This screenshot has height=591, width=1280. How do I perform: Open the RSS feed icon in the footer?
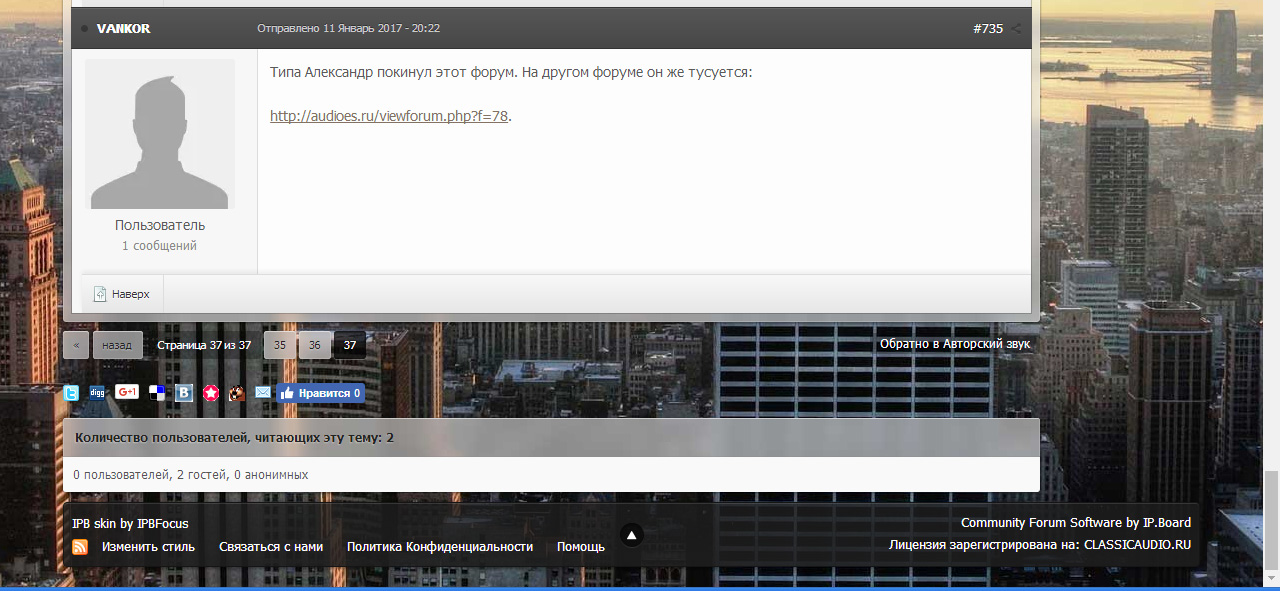tap(80, 547)
